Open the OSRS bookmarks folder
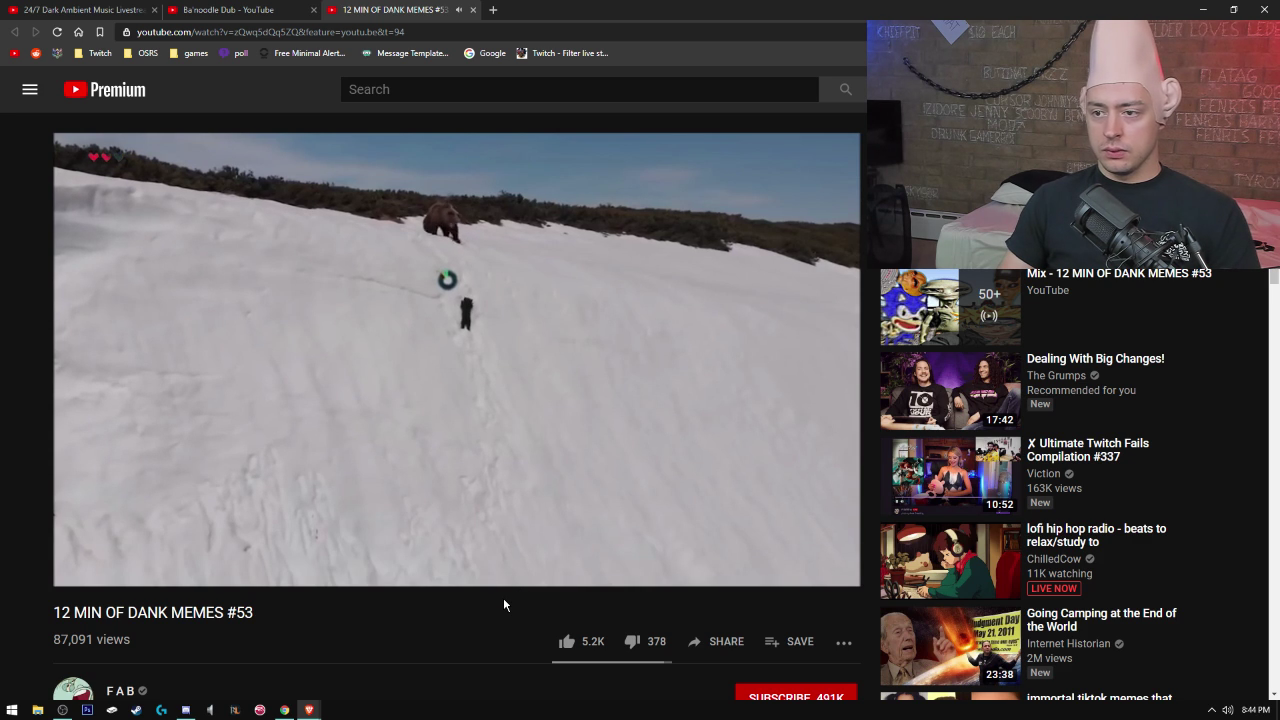The image size is (1280, 720). point(140,53)
